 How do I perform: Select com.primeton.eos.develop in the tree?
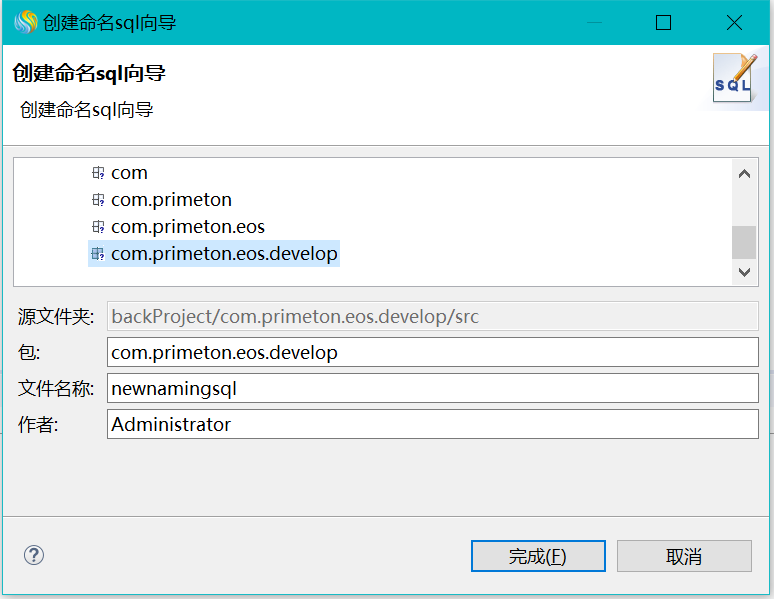pyautogui.click(x=224, y=254)
